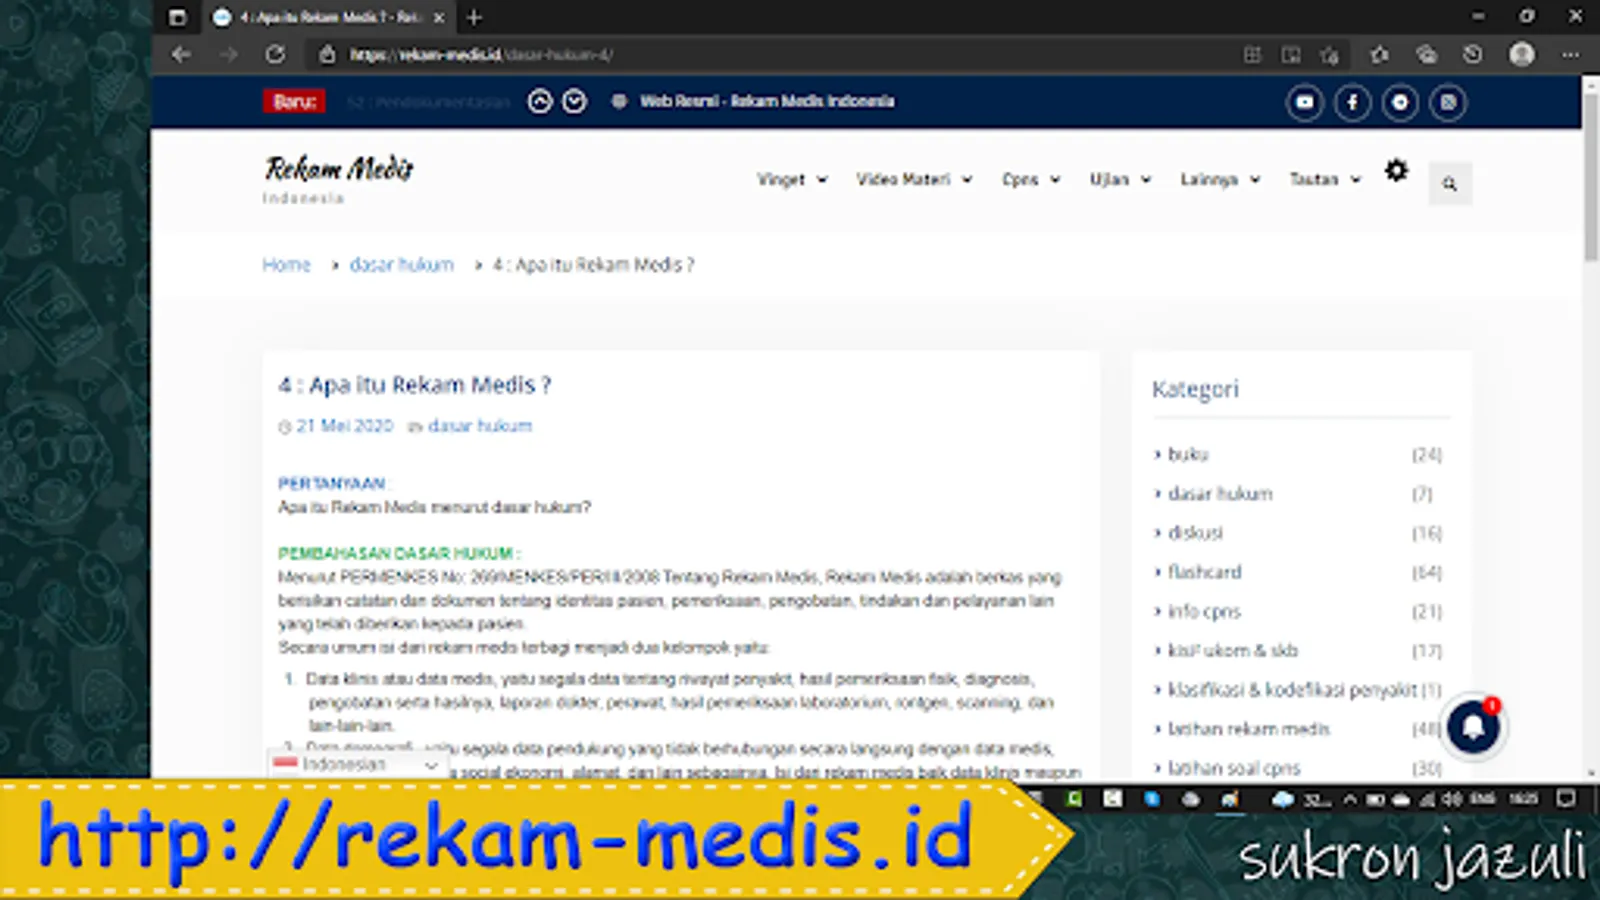The image size is (1600, 900).
Task: Open the kisi² ukom & skb category
Action: click(x=1232, y=651)
